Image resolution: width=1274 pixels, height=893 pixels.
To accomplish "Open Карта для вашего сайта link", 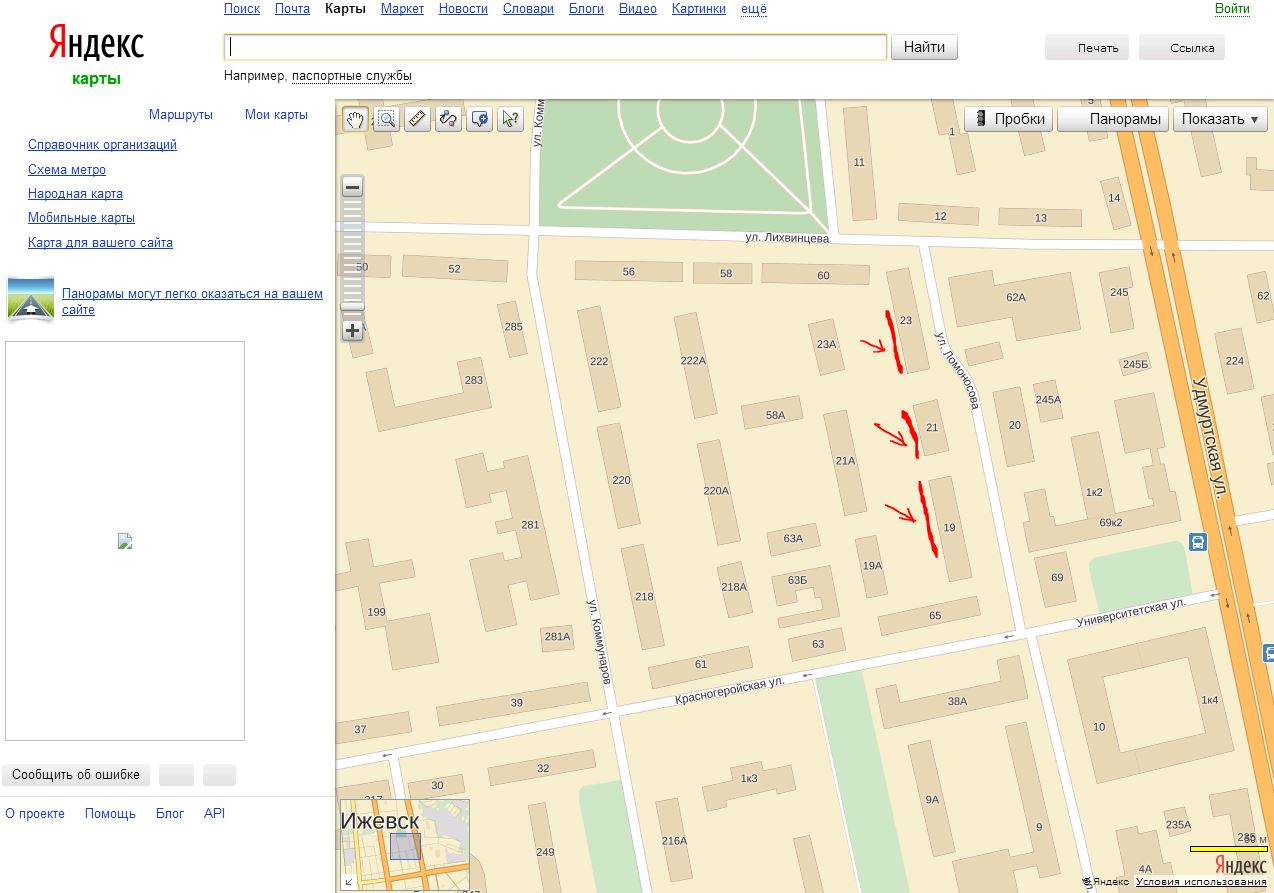I will point(100,243).
